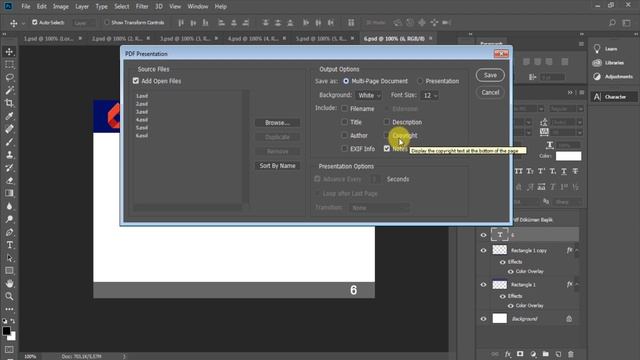This screenshot has width=640, height=360.
Task: Click the foreground color swatch
Action: [x=6, y=331]
